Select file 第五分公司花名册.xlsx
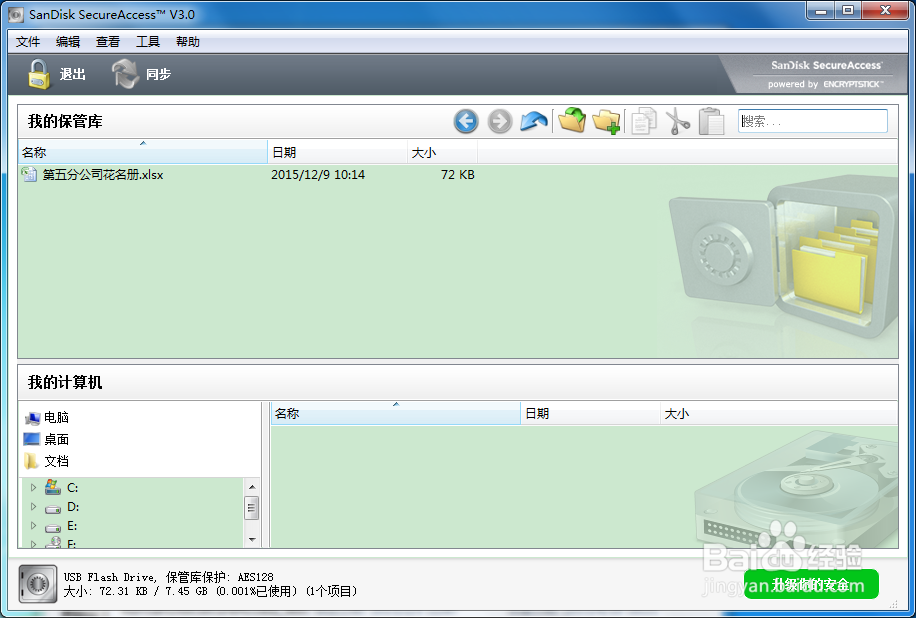The width and height of the screenshot is (916, 618). (x=103, y=175)
